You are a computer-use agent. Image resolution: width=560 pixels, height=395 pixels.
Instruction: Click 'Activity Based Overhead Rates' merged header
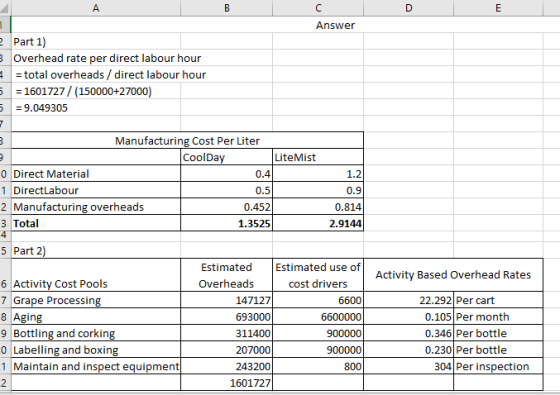453,275
